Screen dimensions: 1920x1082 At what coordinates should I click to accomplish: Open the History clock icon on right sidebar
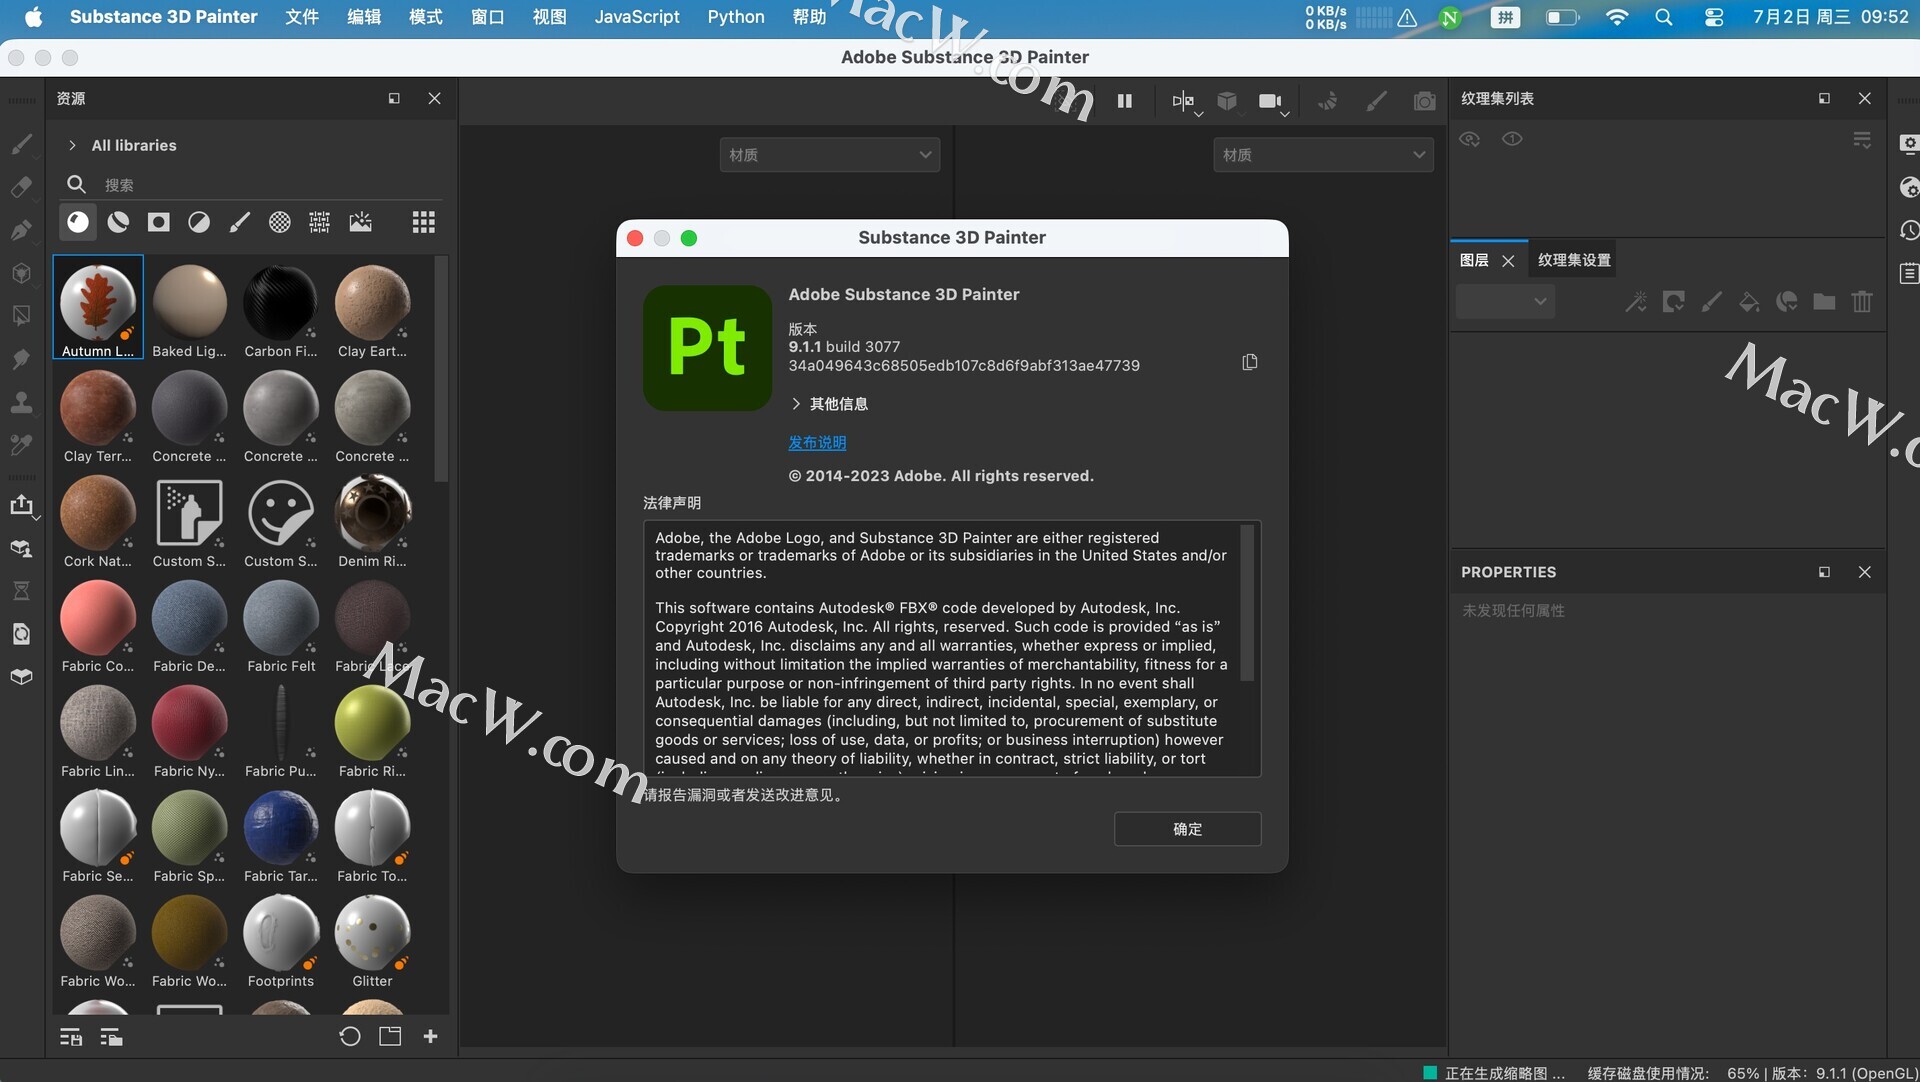tap(1909, 230)
